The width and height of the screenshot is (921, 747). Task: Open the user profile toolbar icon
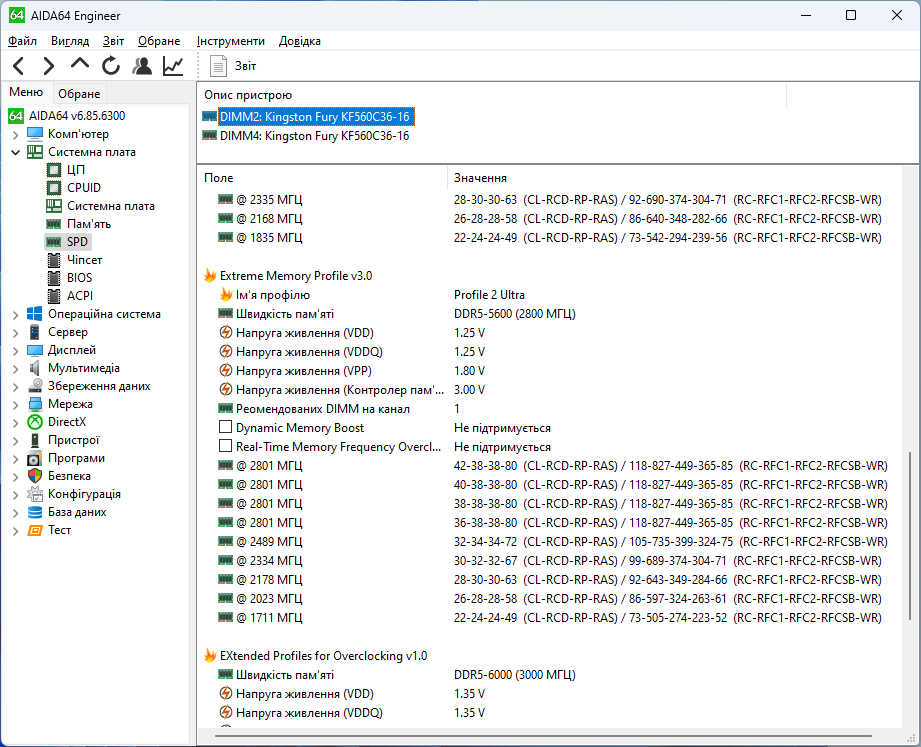tap(142, 66)
